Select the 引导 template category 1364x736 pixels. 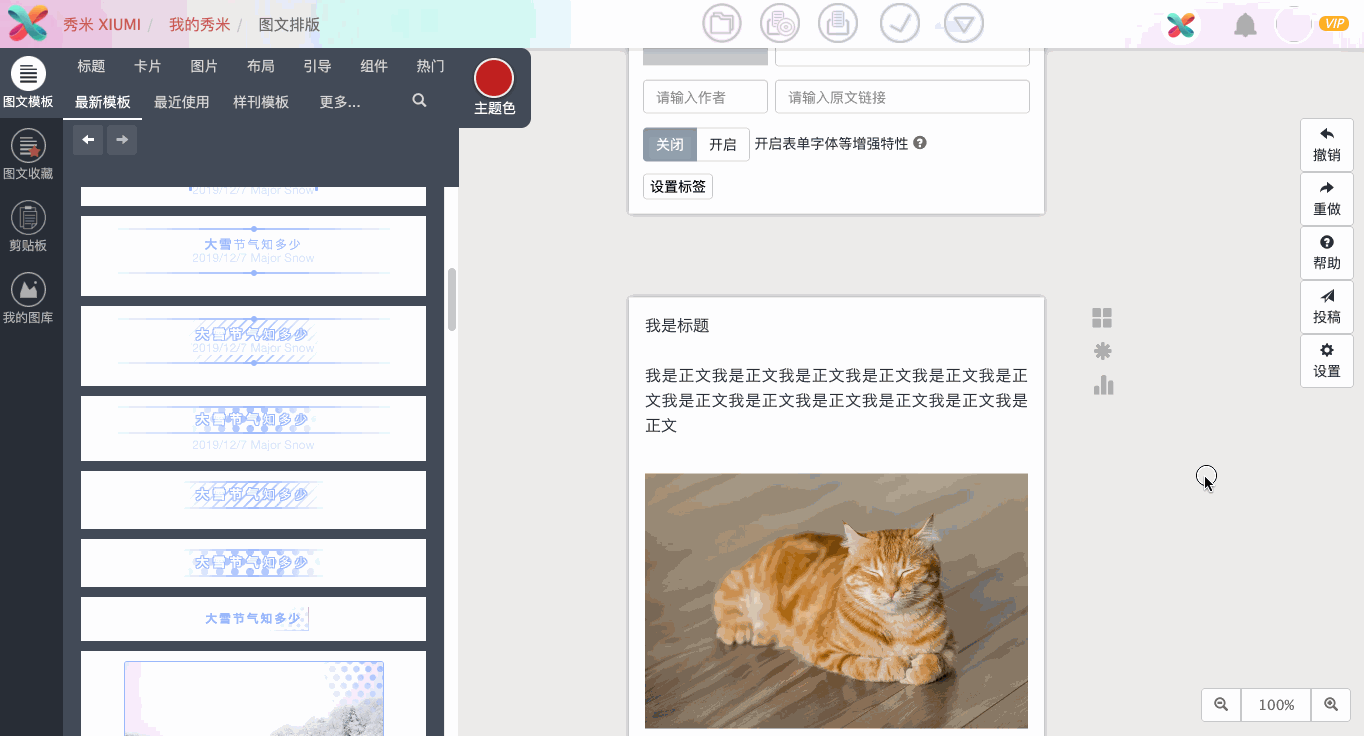coord(317,66)
